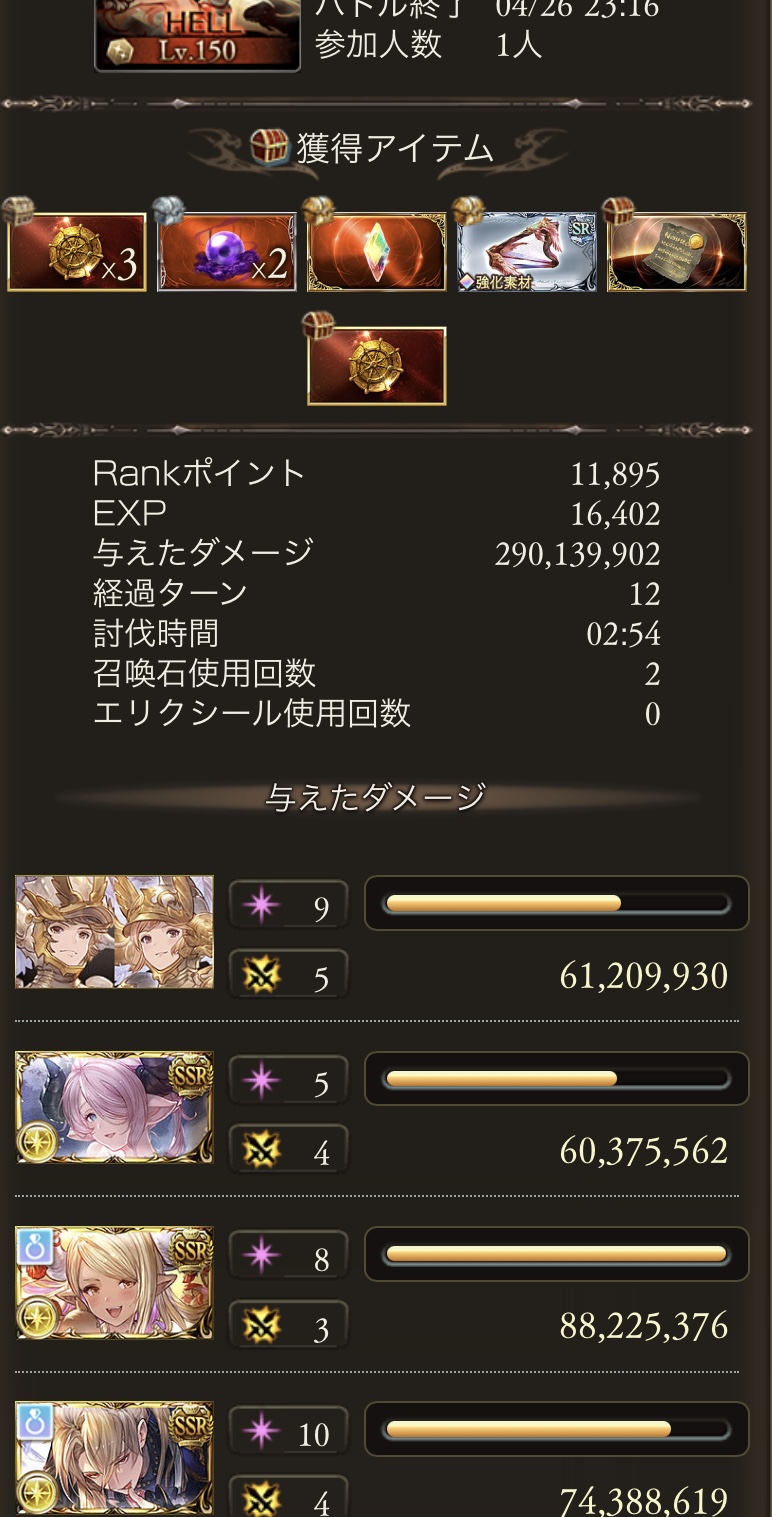Viewport: 772px width, 1517px height.
Task: Open the blonde smiling SSR character portrait
Action: click(x=115, y=1282)
